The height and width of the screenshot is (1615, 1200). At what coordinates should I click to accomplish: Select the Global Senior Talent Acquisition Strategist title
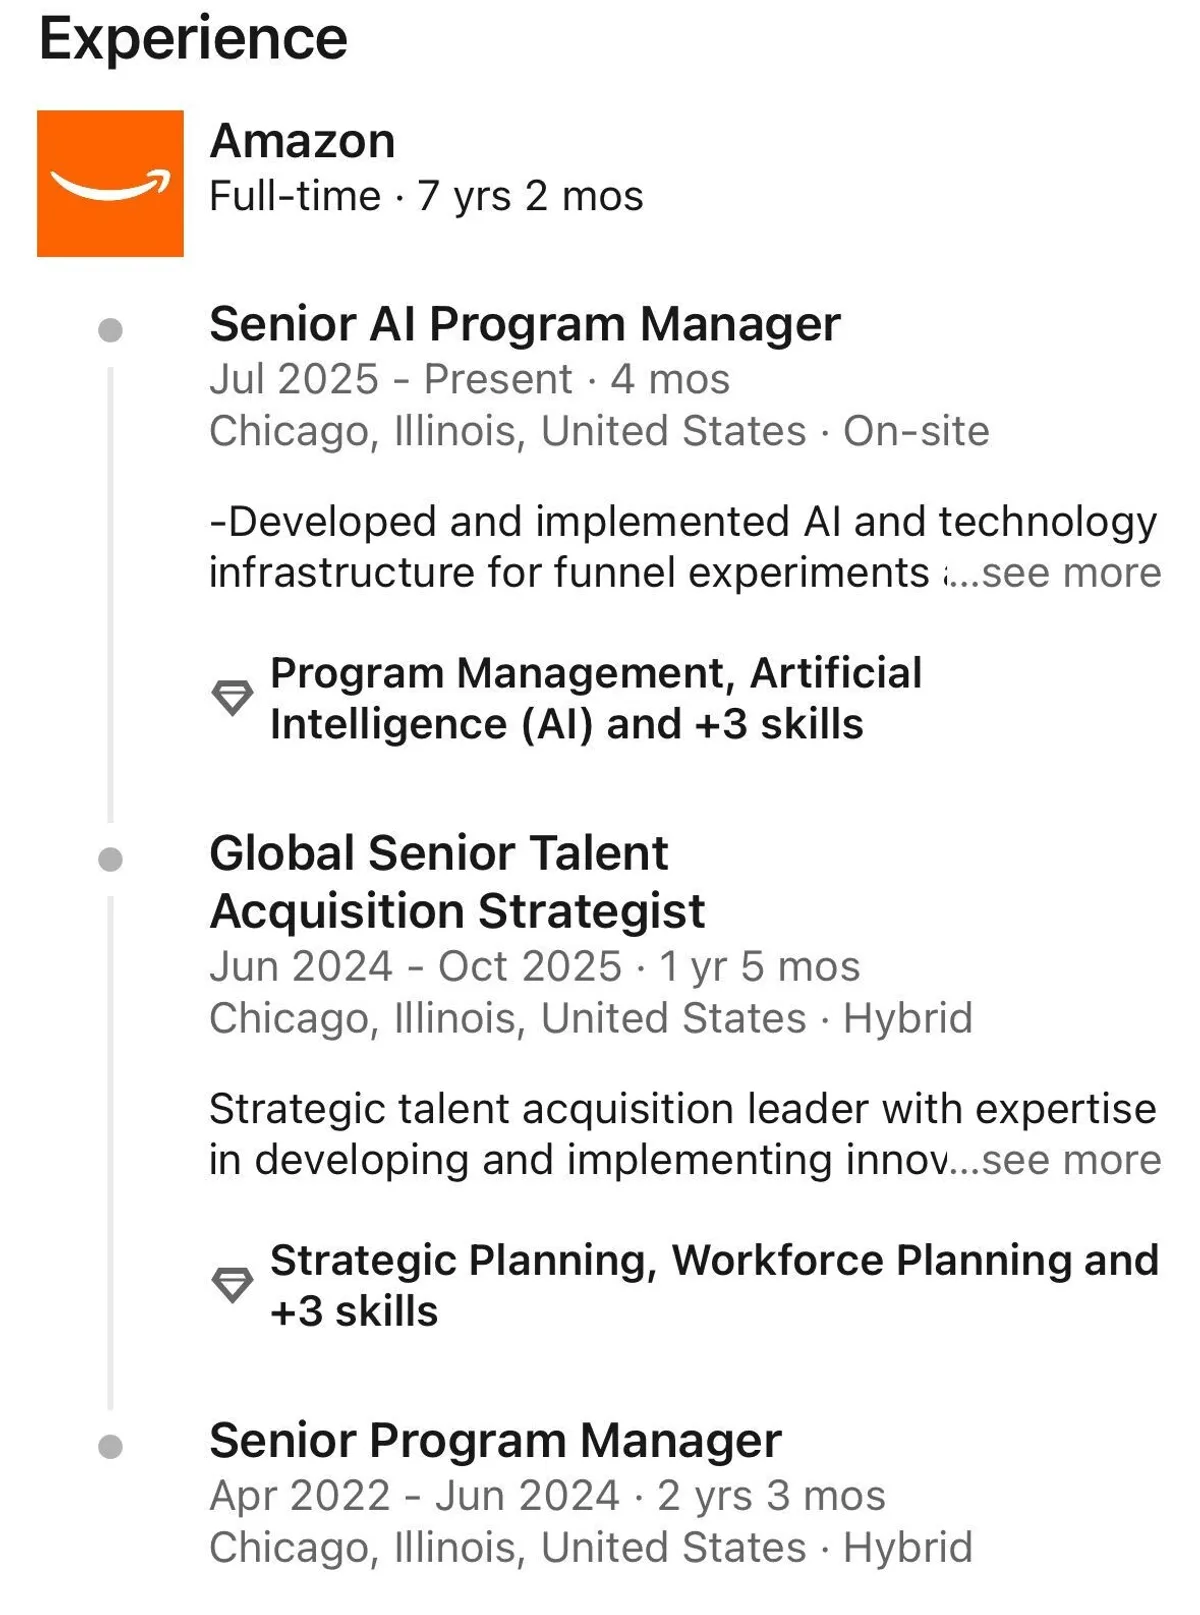tap(457, 882)
